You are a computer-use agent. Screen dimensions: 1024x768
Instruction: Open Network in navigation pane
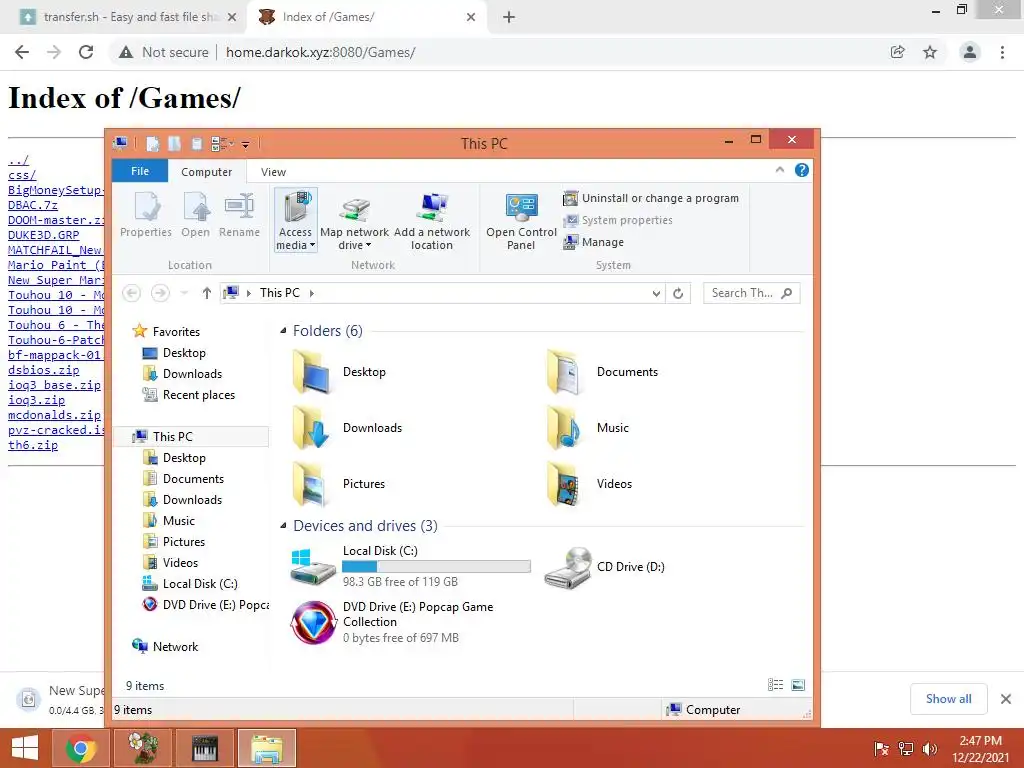tap(165, 647)
